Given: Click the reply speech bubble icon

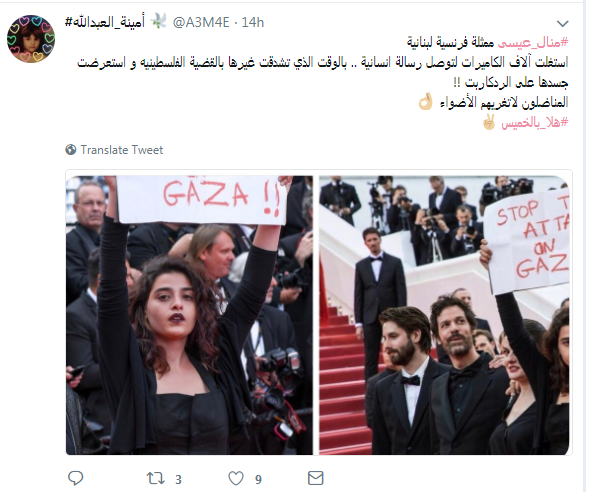Looking at the screenshot, I should [75, 478].
